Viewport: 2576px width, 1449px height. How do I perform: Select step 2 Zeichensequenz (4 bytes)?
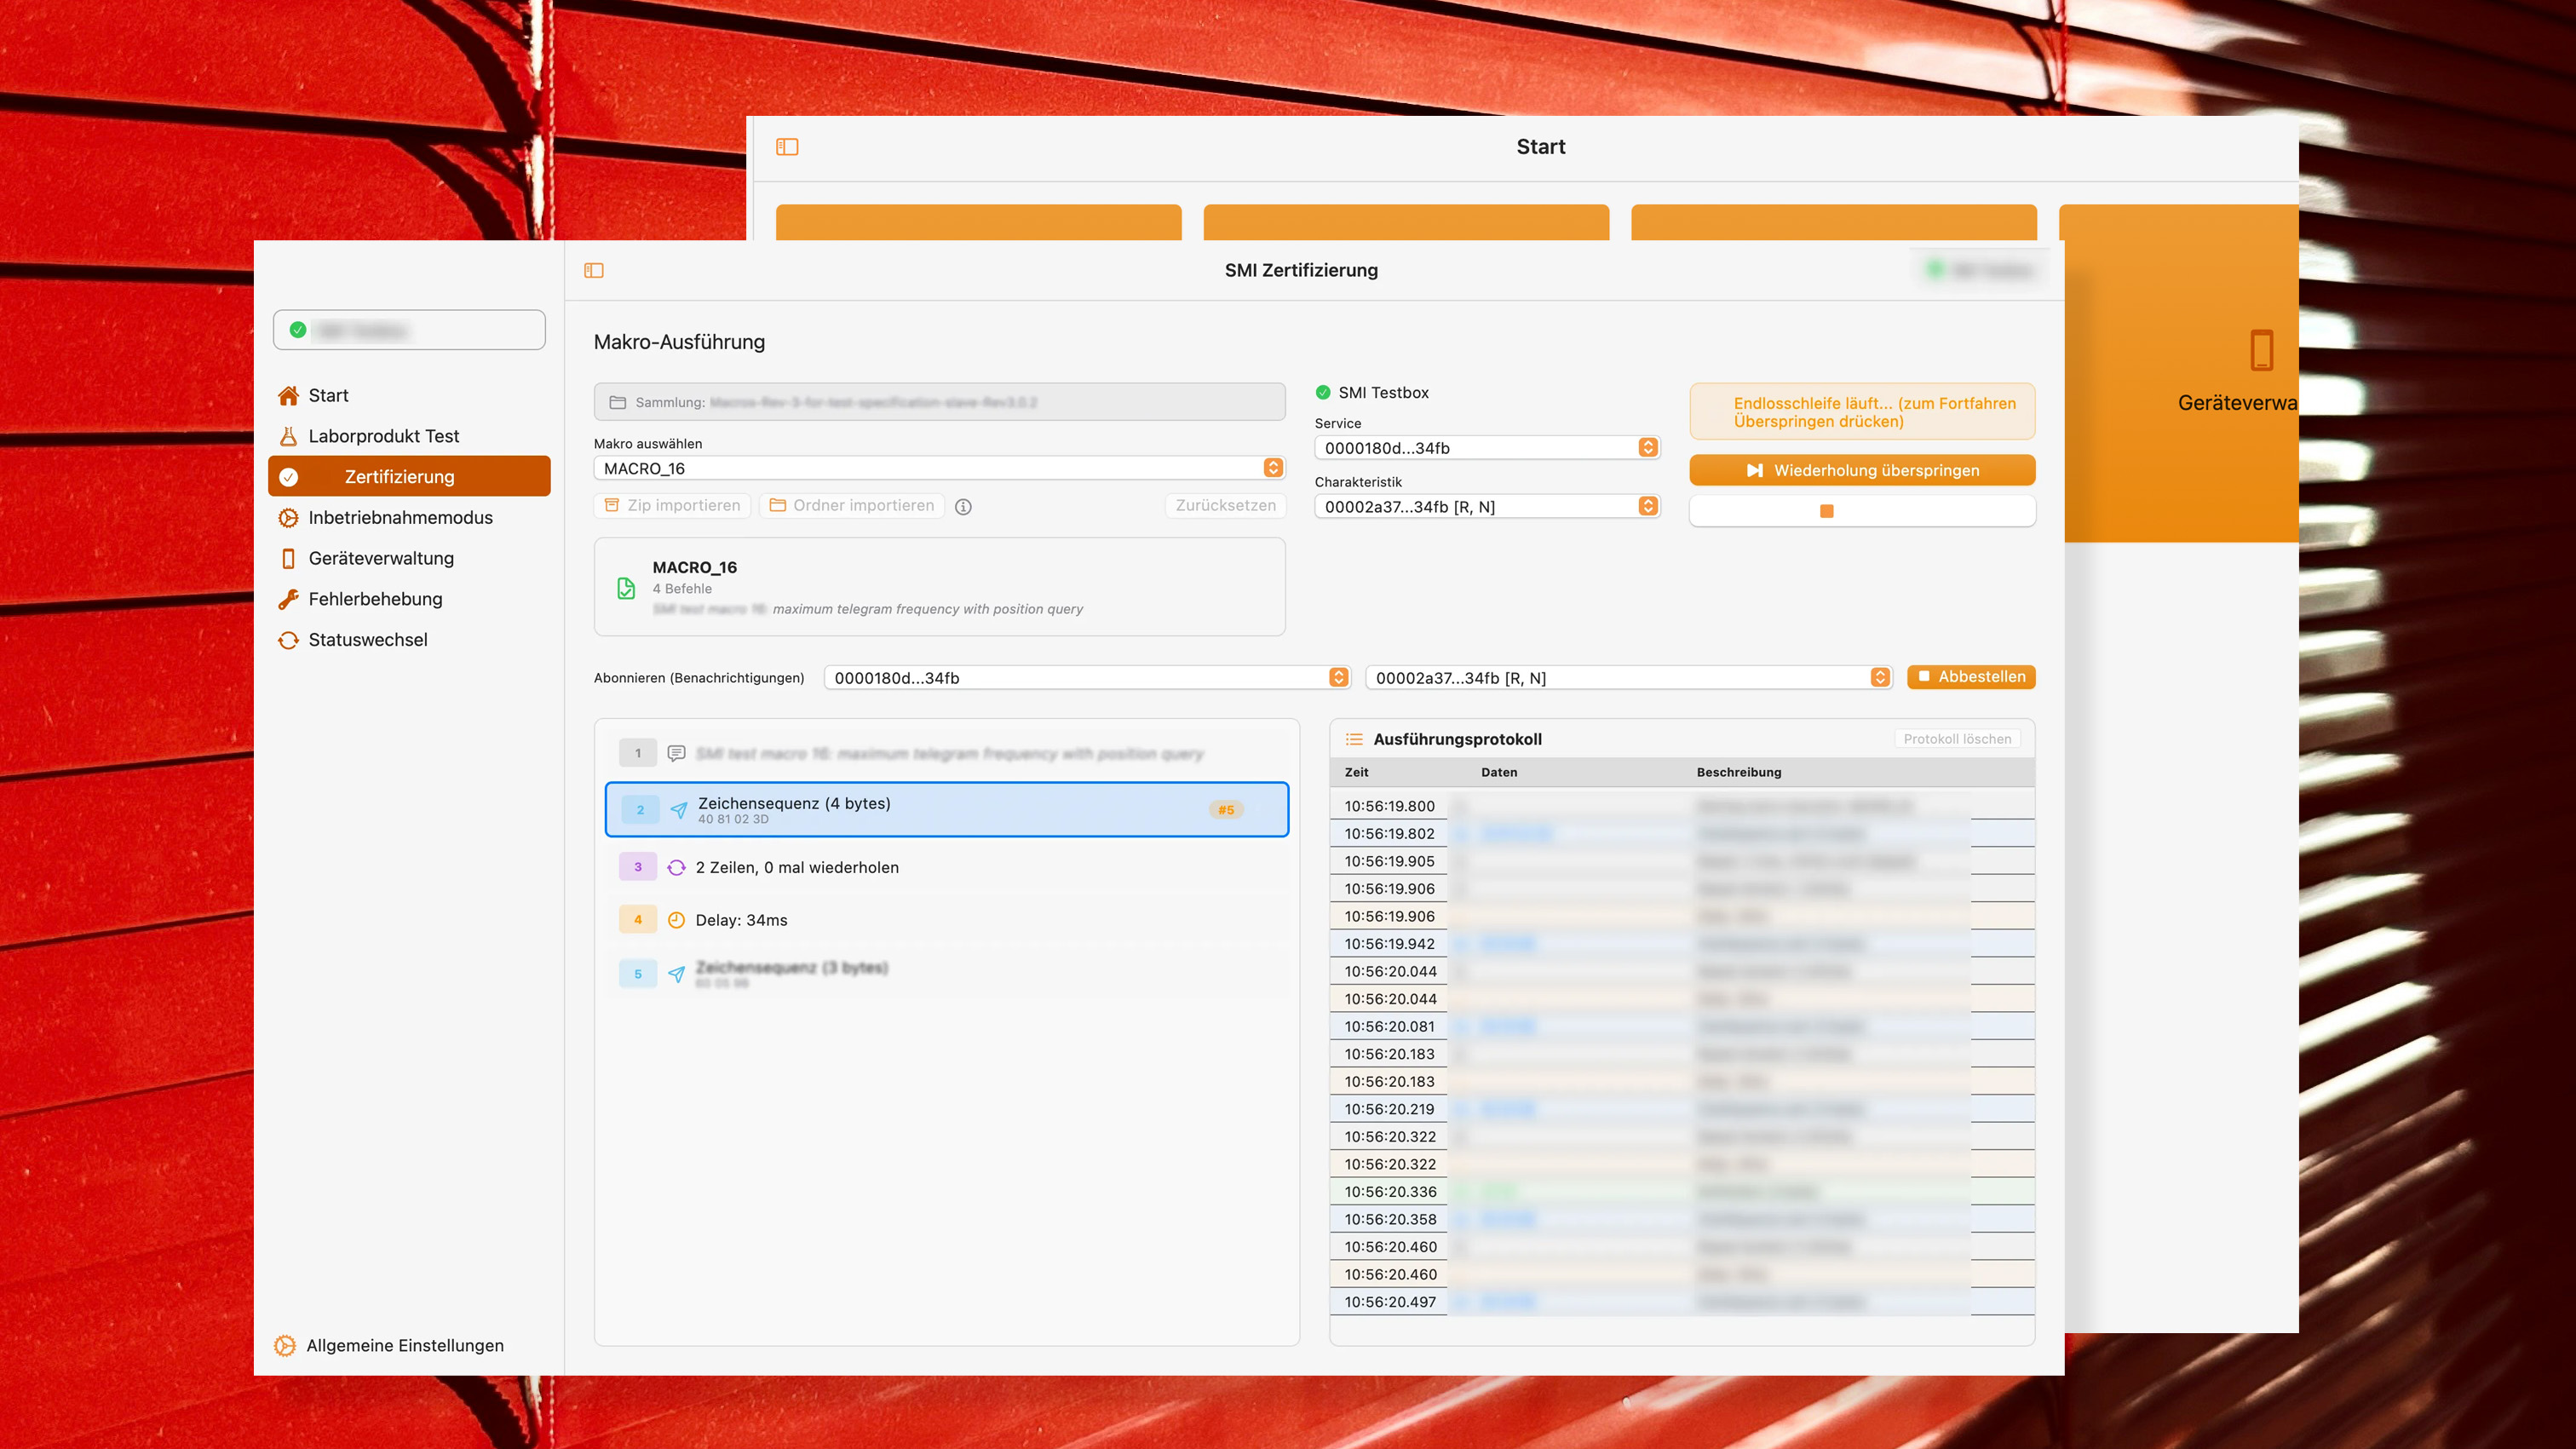pyautogui.click(x=946, y=809)
